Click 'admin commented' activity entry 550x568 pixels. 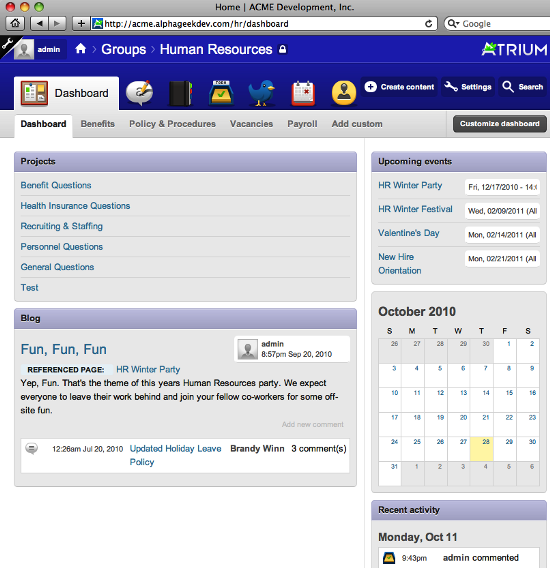tap(481, 558)
